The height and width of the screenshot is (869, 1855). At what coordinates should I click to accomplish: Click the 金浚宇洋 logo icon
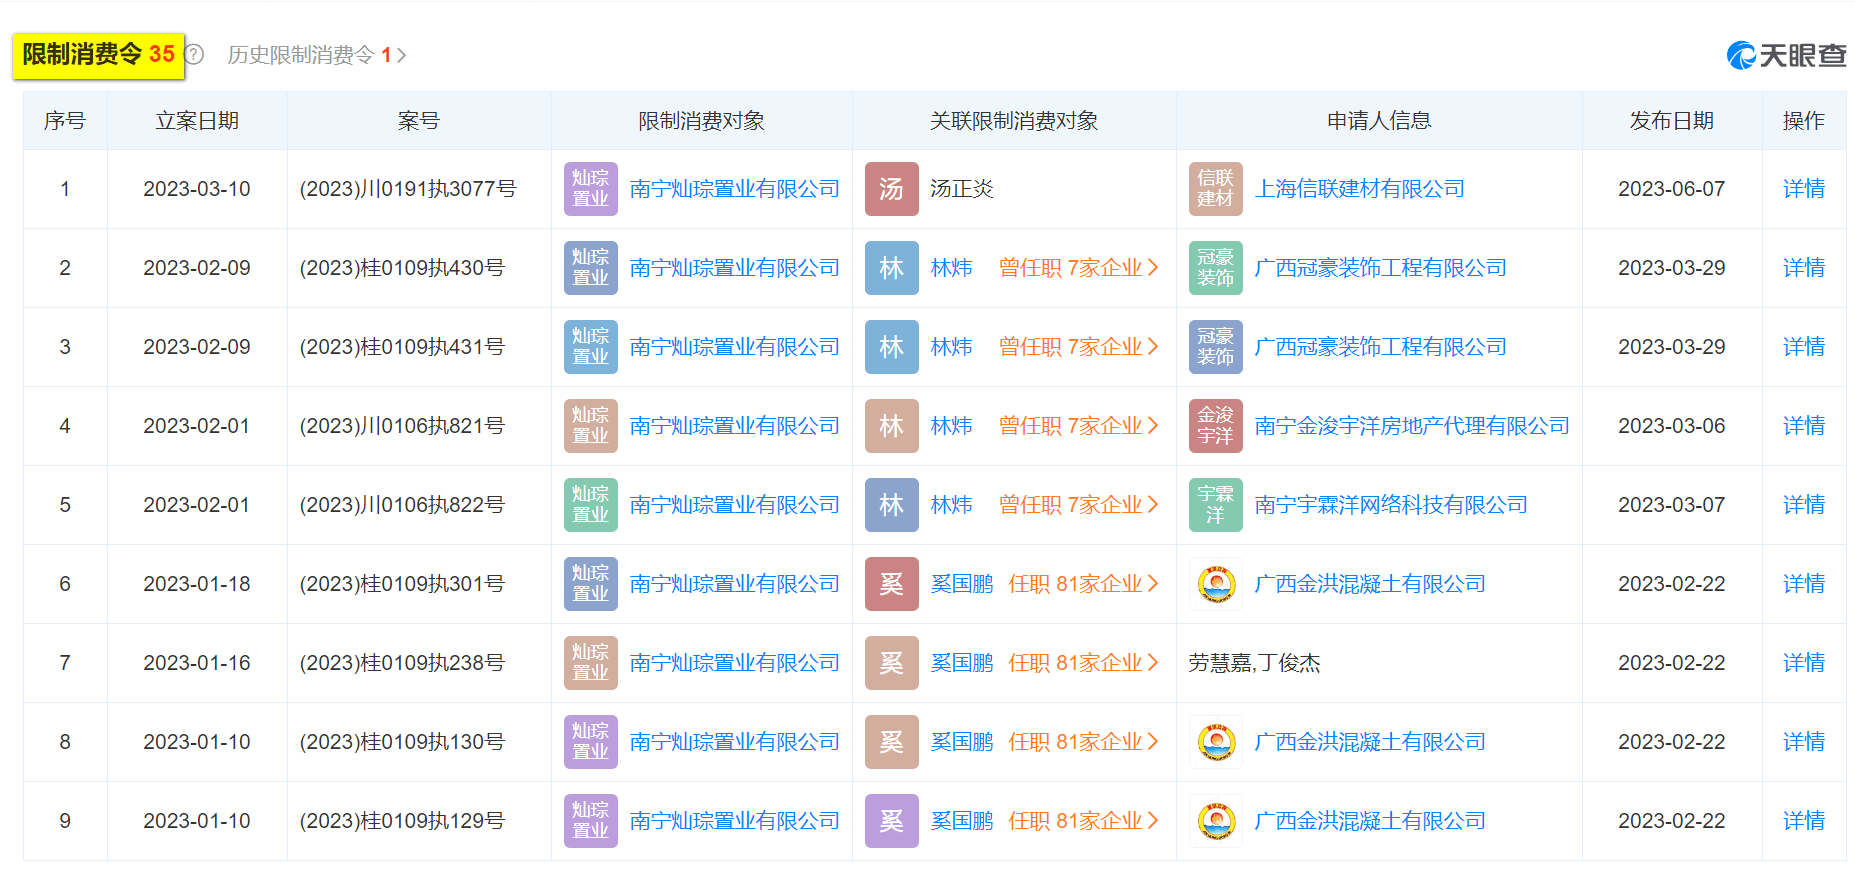[x=1216, y=426]
